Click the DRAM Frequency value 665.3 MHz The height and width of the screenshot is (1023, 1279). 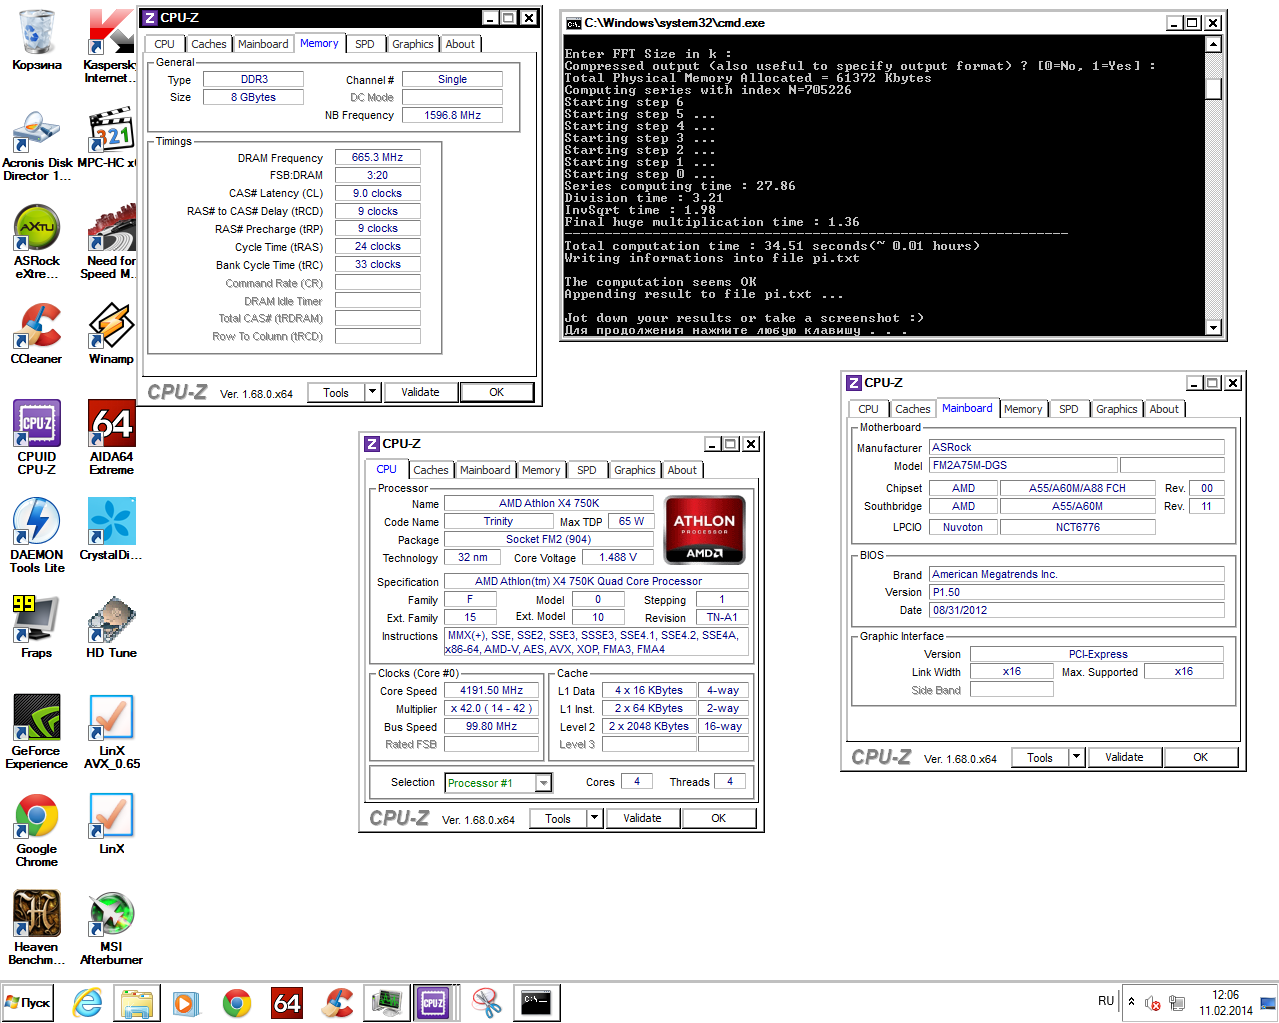point(377,157)
